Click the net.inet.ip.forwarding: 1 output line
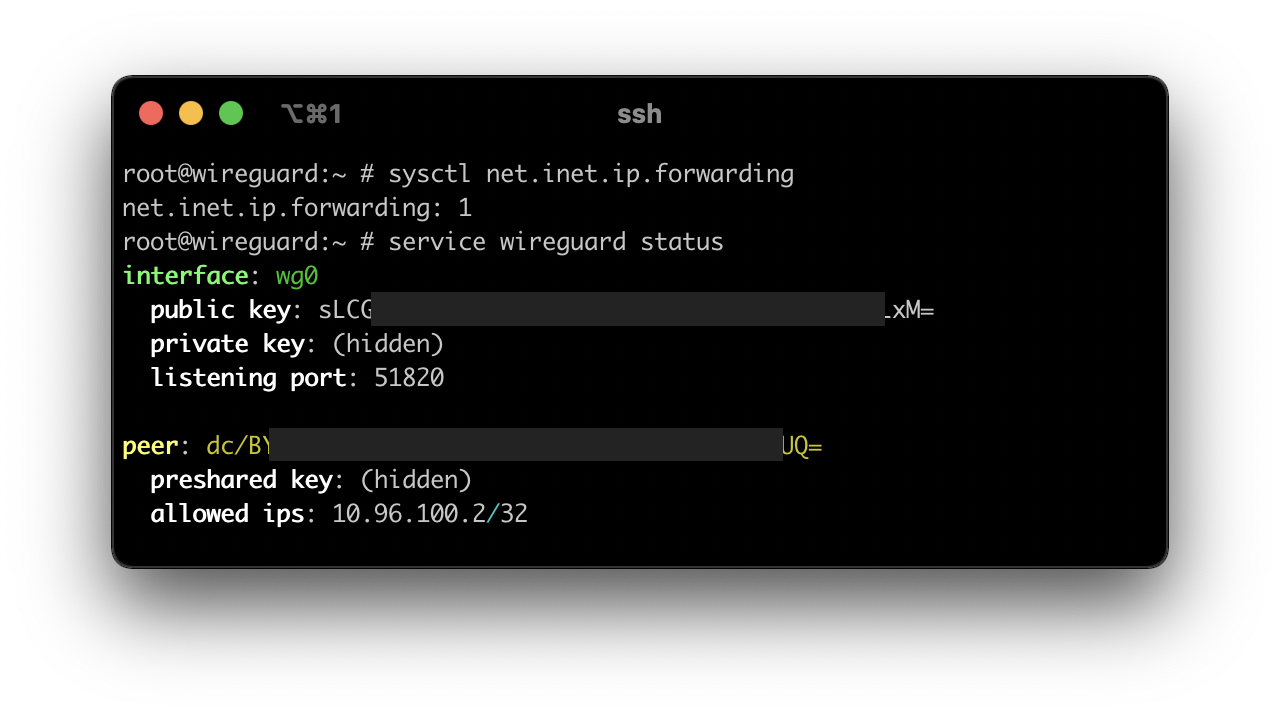This screenshot has width=1280, height=716. click(297, 208)
